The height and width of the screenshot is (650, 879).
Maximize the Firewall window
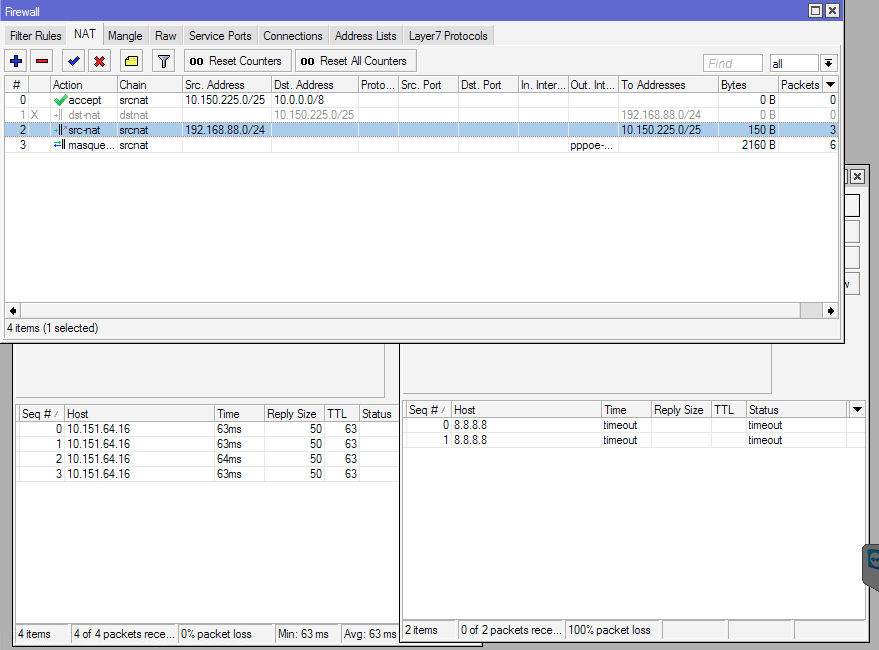(816, 11)
